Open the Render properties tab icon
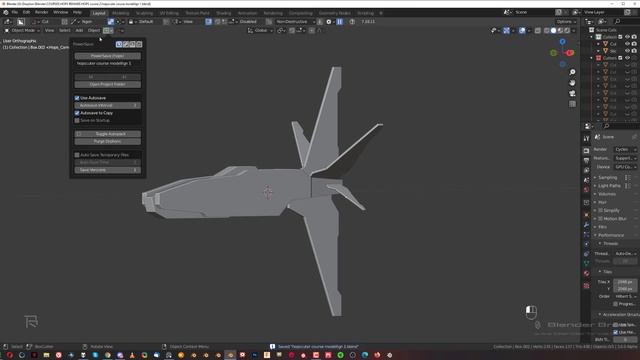 [587, 151]
